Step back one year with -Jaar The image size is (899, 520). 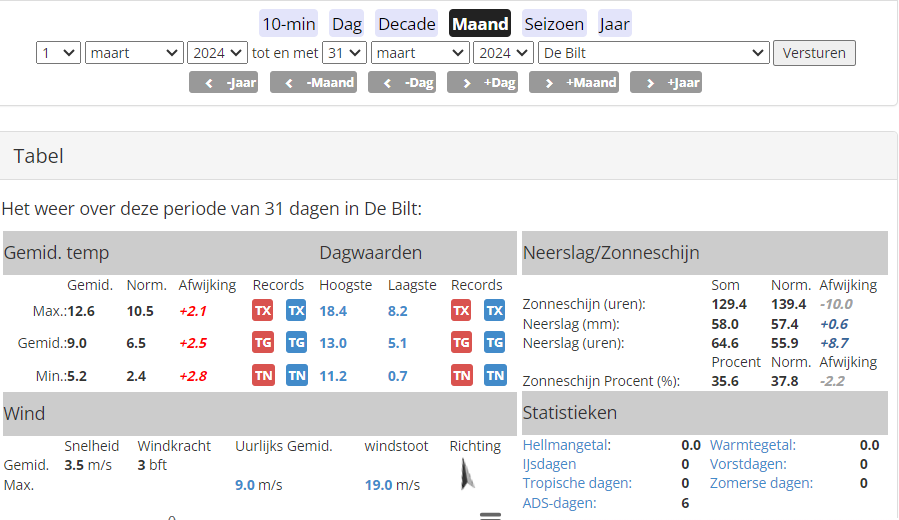(223, 82)
